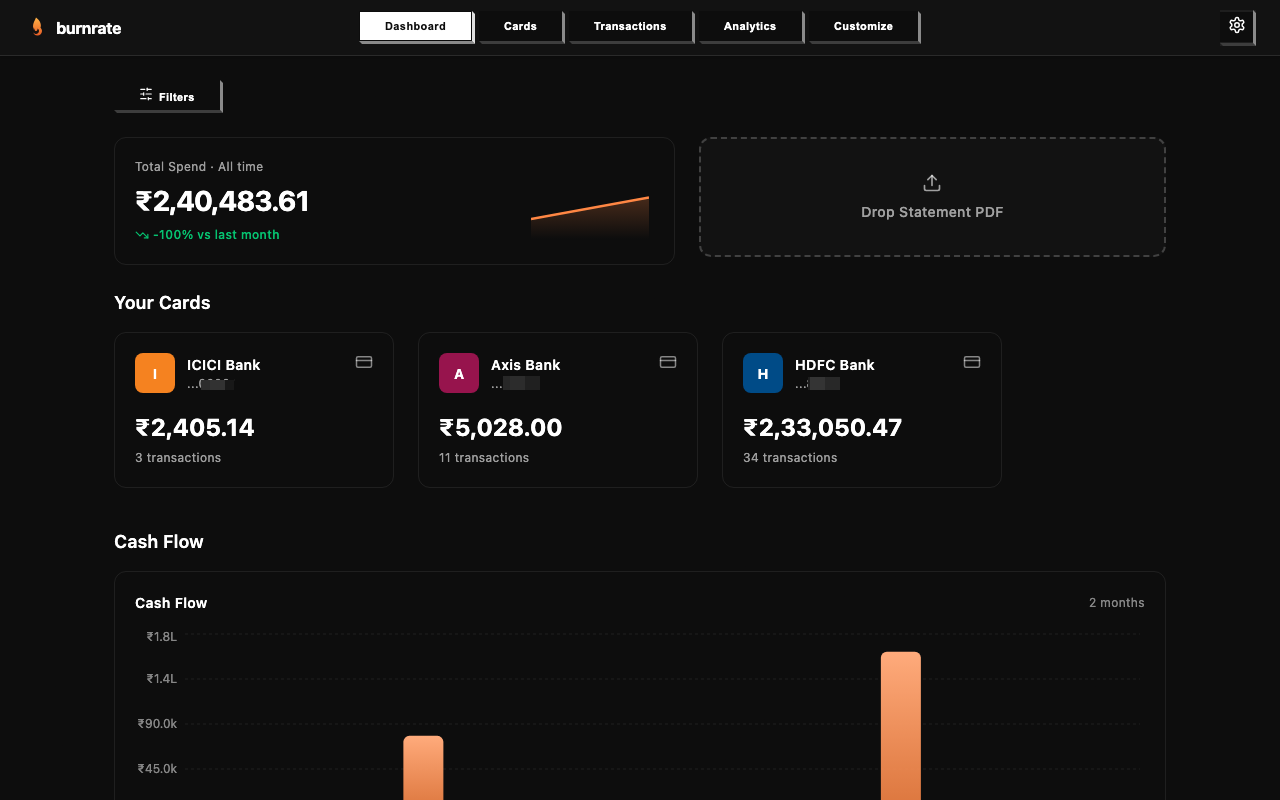Click the burnrate flame logo icon
This screenshot has width=1280, height=800.
coord(38,27)
